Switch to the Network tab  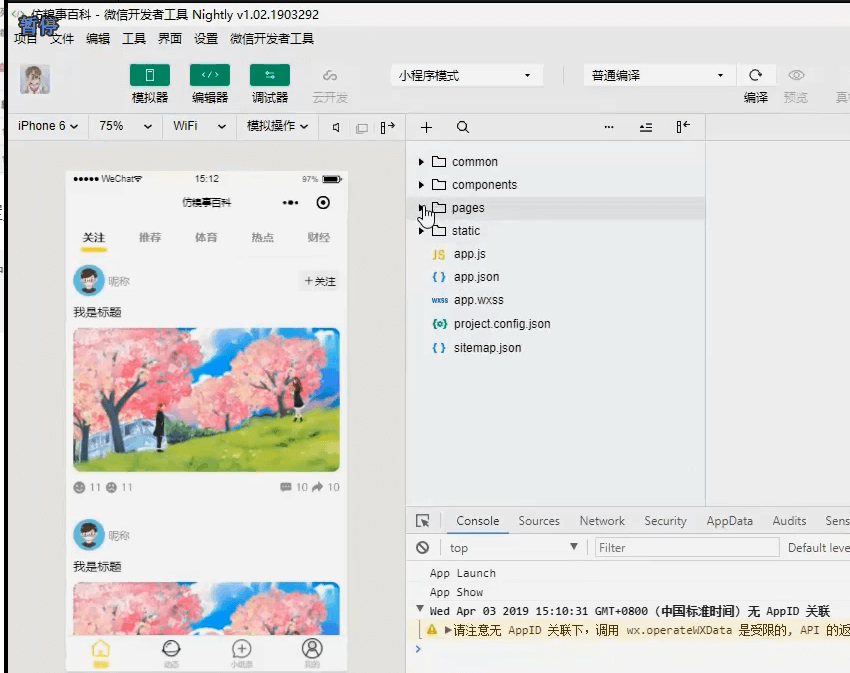click(x=602, y=521)
